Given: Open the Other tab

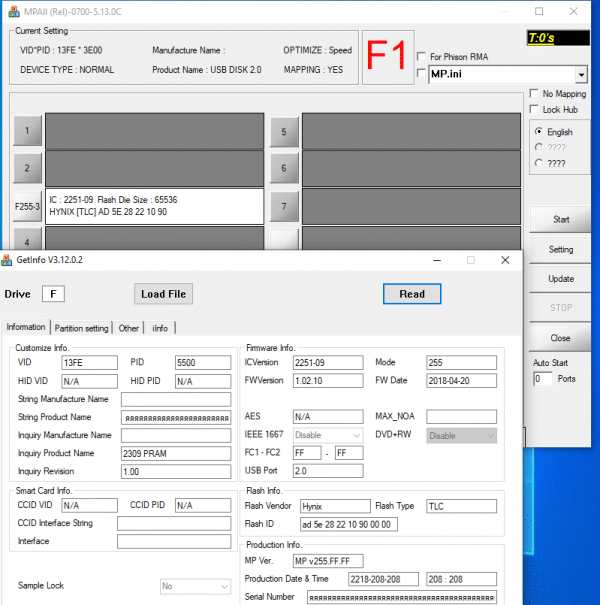Looking at the screenshot, I should 128,328.
